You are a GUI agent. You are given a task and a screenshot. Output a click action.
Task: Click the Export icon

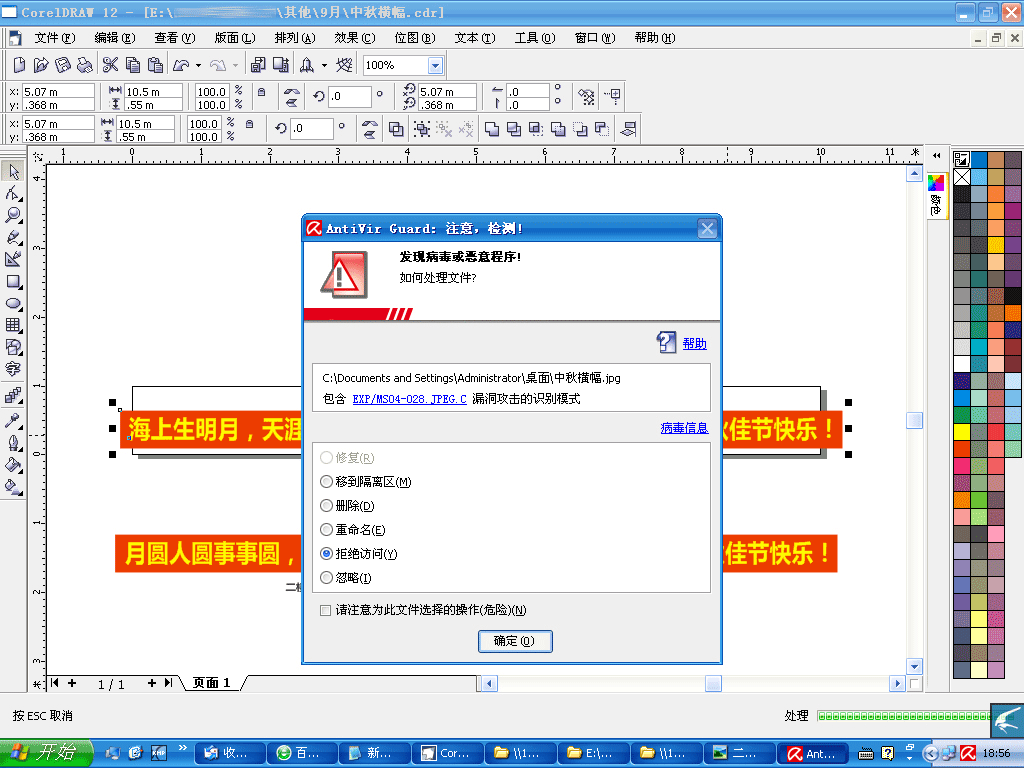coord(281,65)
